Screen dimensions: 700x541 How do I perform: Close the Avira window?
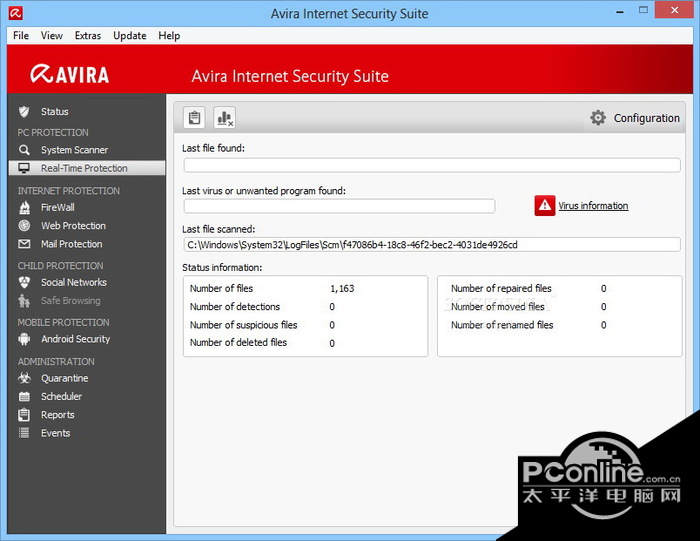coord(675,10)
